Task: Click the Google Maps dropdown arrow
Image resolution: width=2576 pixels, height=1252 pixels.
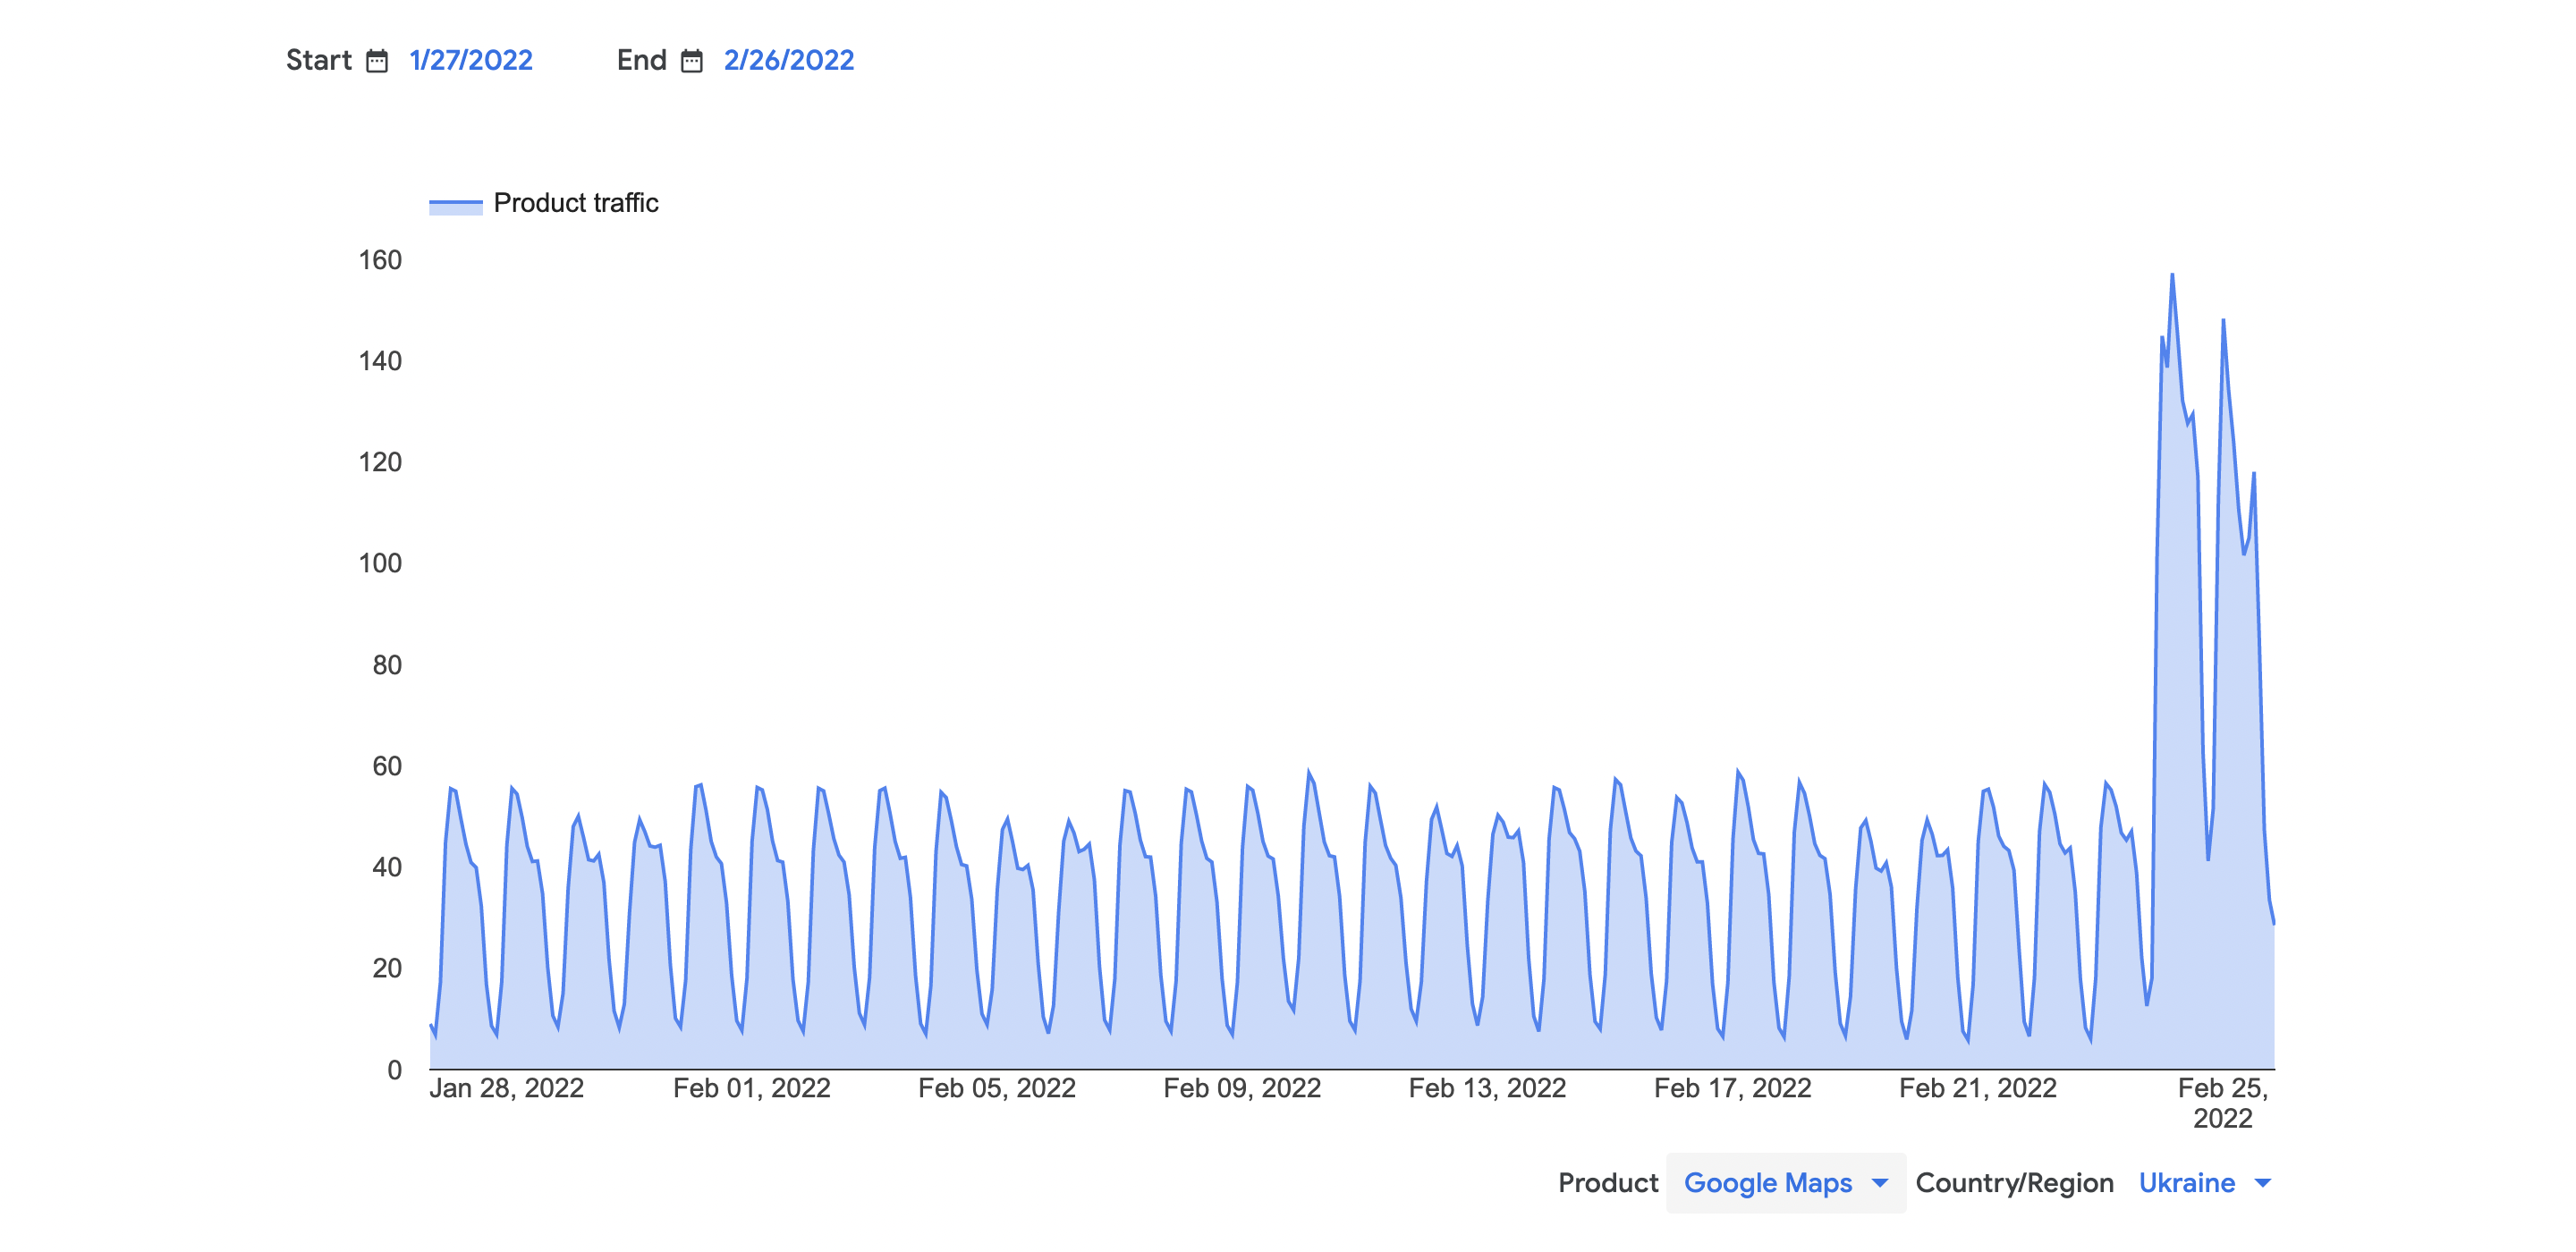Action: tap(1879, 1183)
